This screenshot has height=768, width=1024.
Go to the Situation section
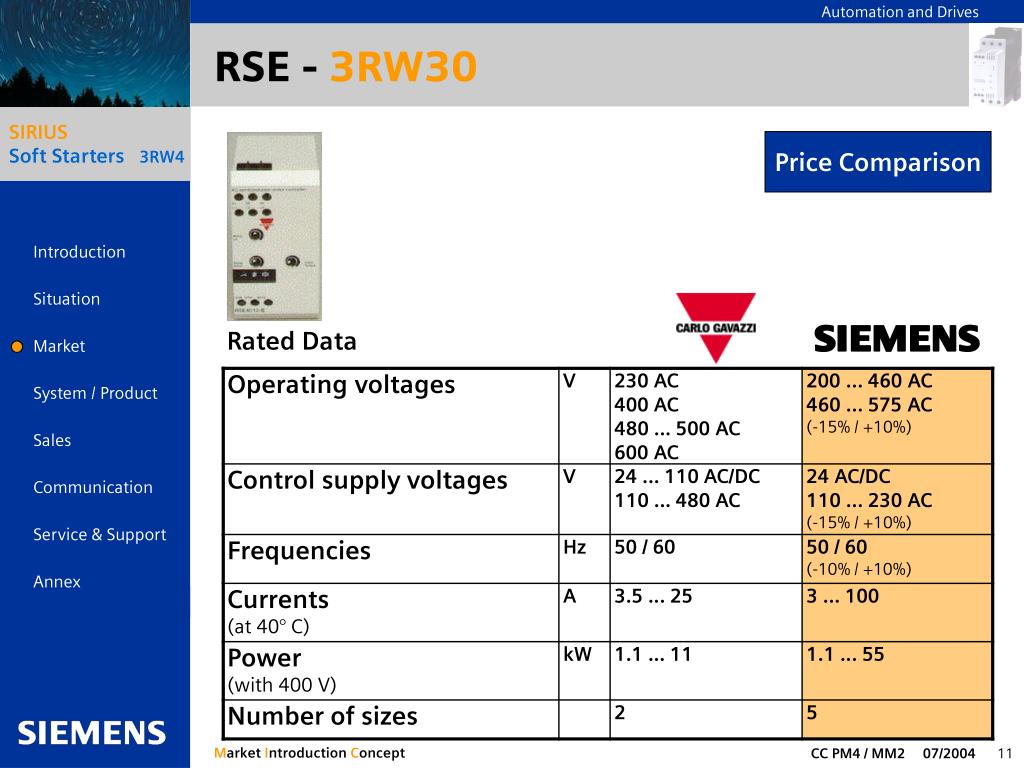pos(67,299)
